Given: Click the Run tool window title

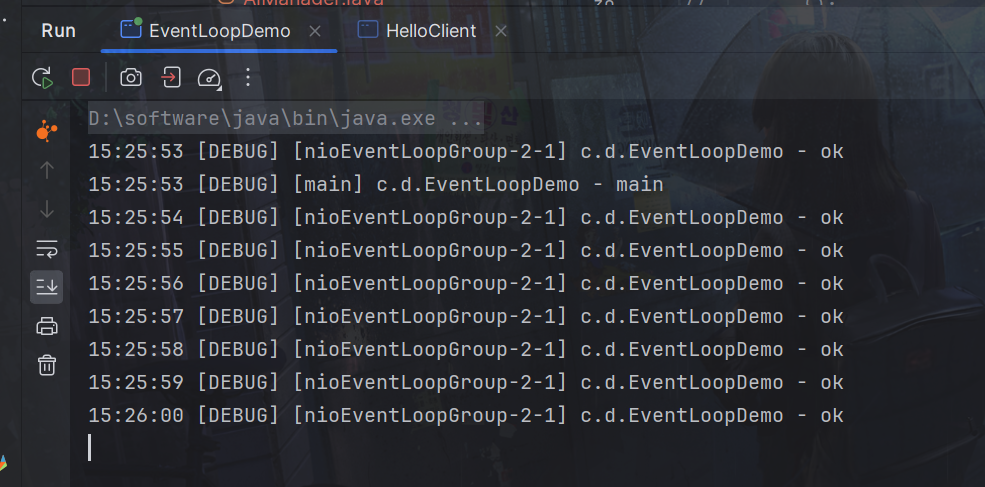Looking at the screenshot, I should point(58,31).
